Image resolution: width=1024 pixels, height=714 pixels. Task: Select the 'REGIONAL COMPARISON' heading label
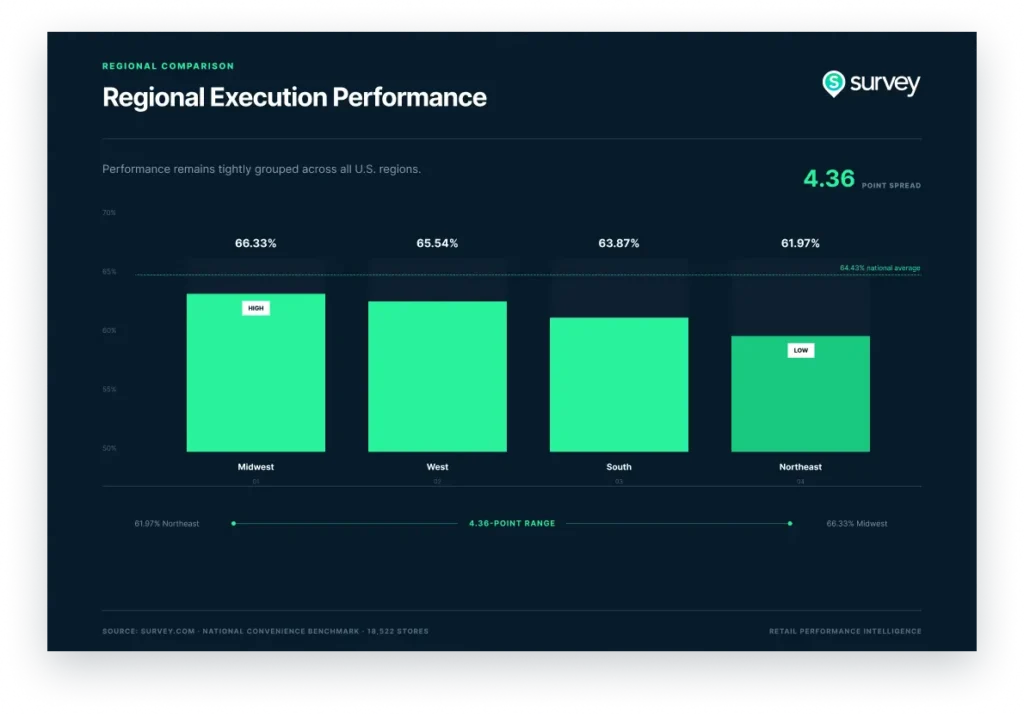[x=168, y=66]
